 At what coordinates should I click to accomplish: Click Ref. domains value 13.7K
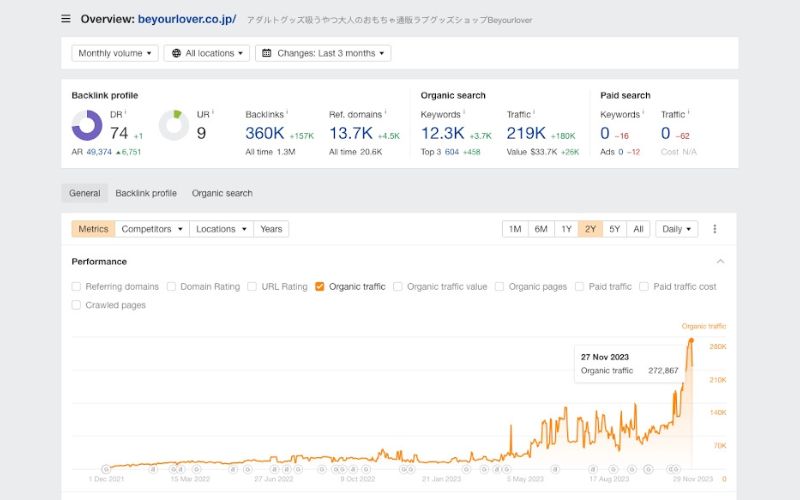(x=351, y=133)
